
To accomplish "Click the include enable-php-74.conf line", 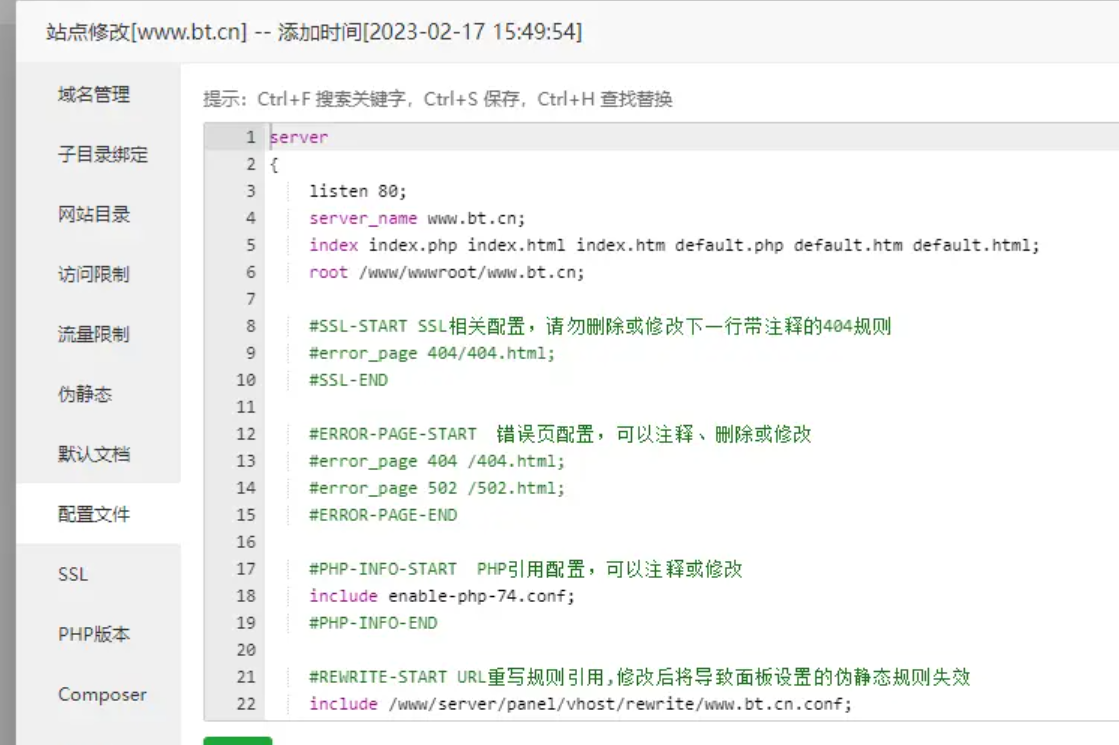I will pos(442,596).
